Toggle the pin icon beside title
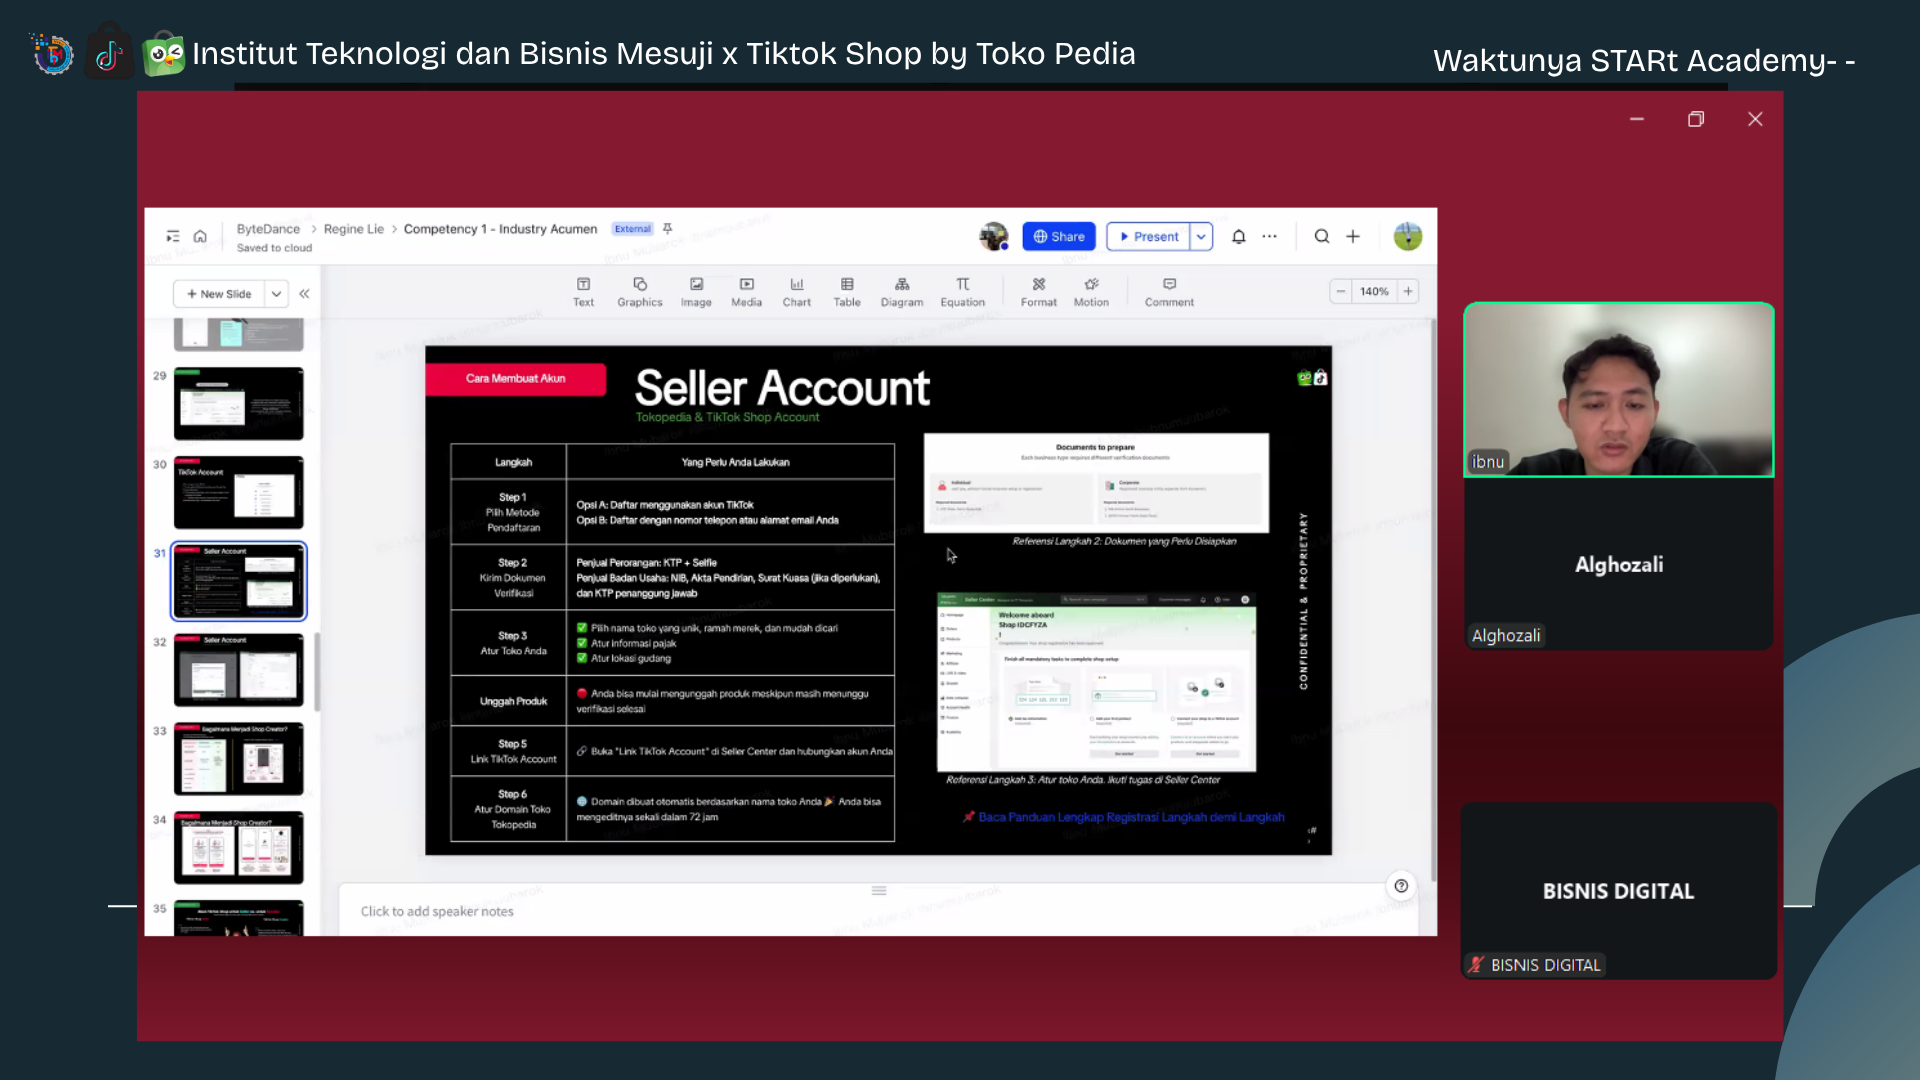Image resolution: width=1920 pixels, height=1080 pixels. [667, 229]
